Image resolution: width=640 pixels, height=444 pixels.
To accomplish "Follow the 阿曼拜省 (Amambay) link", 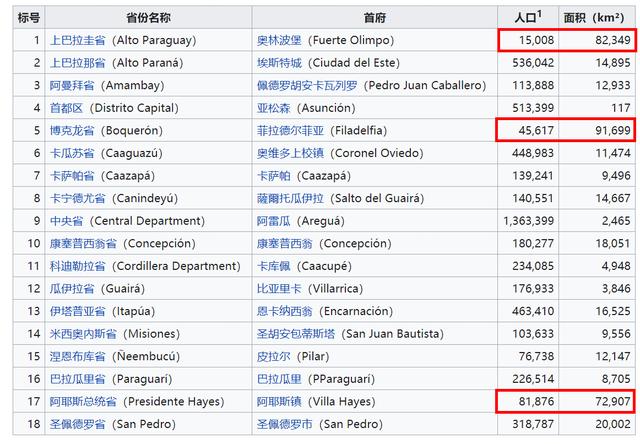I will point(72,86).
